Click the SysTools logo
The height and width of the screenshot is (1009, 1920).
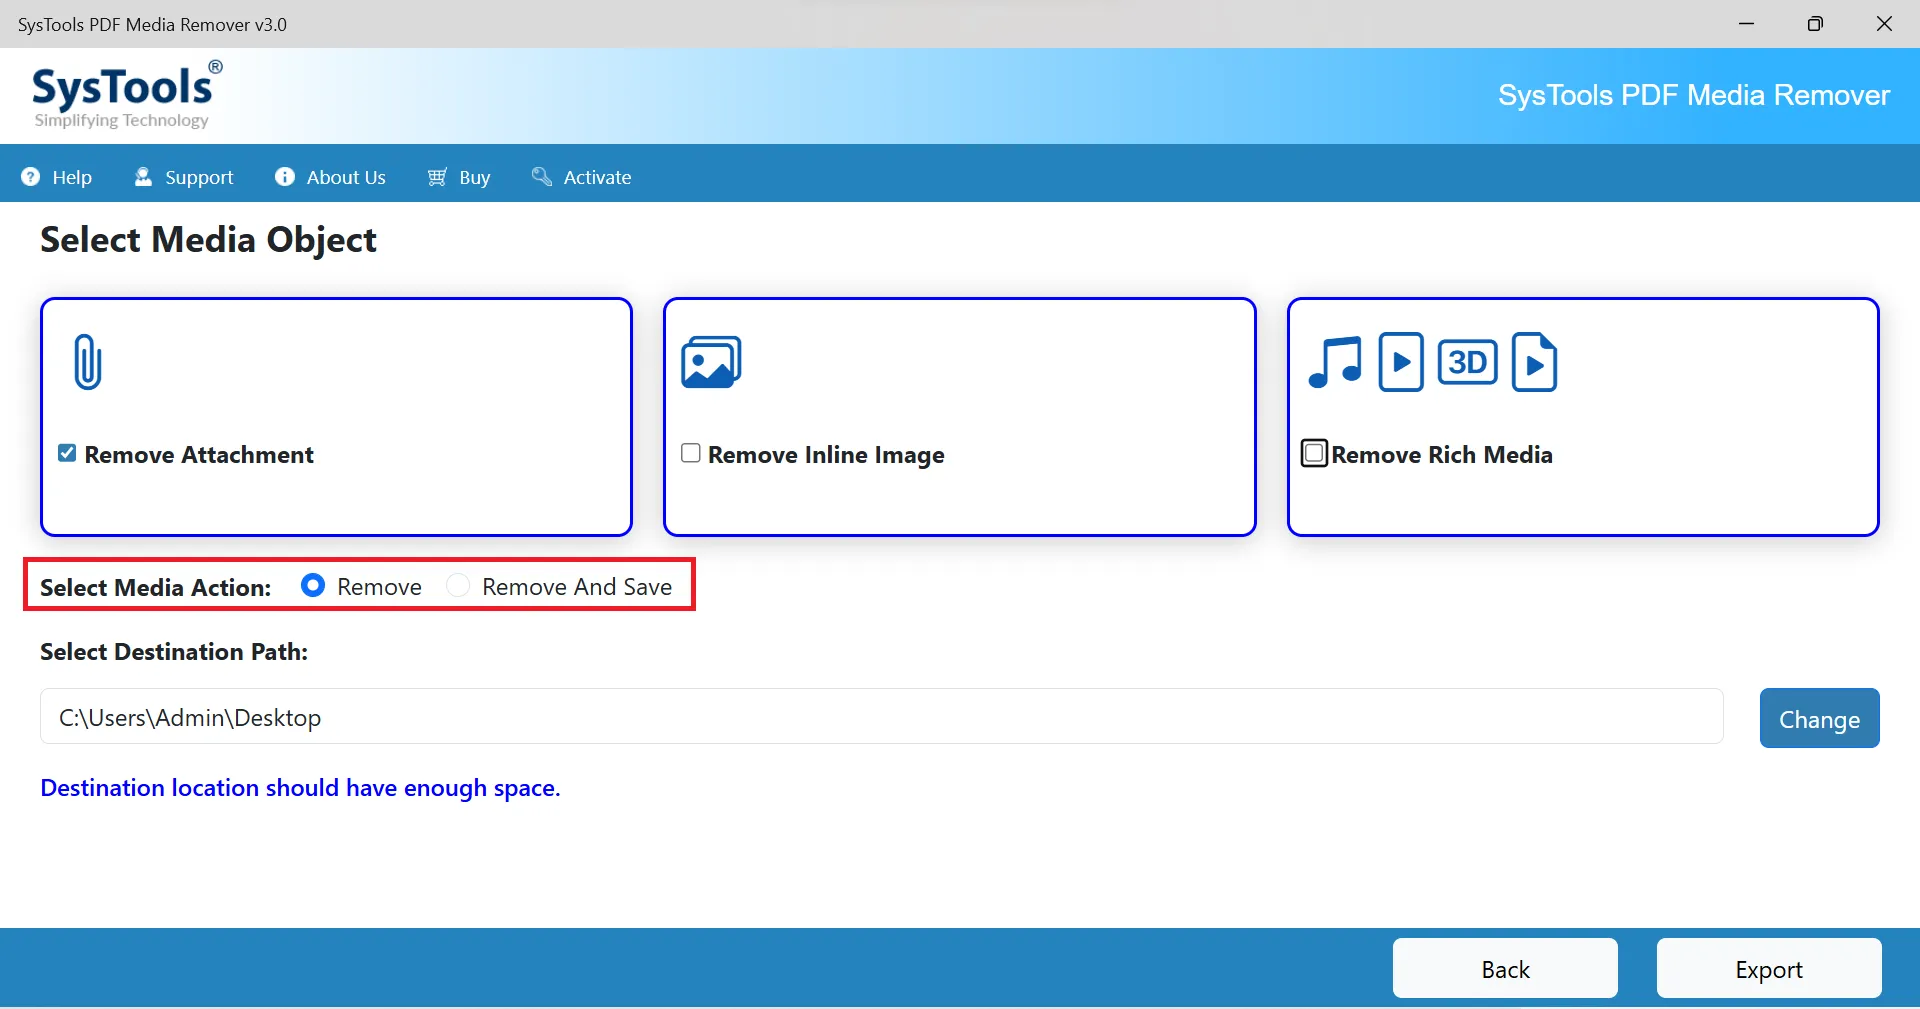126,95
